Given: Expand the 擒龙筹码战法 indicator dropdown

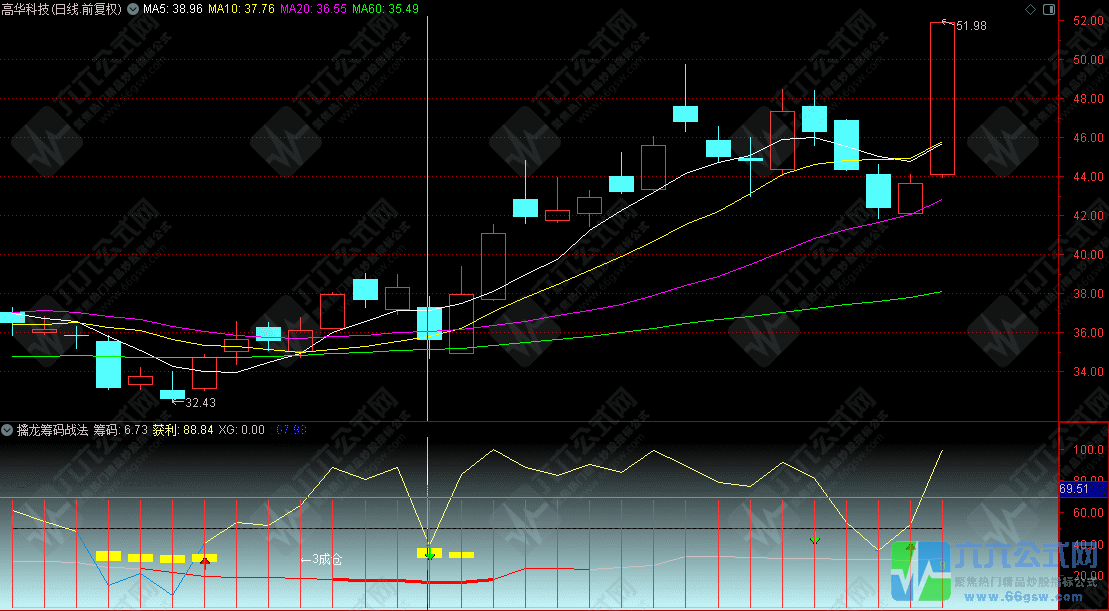Looking at the screenshot, I should 8,430.
